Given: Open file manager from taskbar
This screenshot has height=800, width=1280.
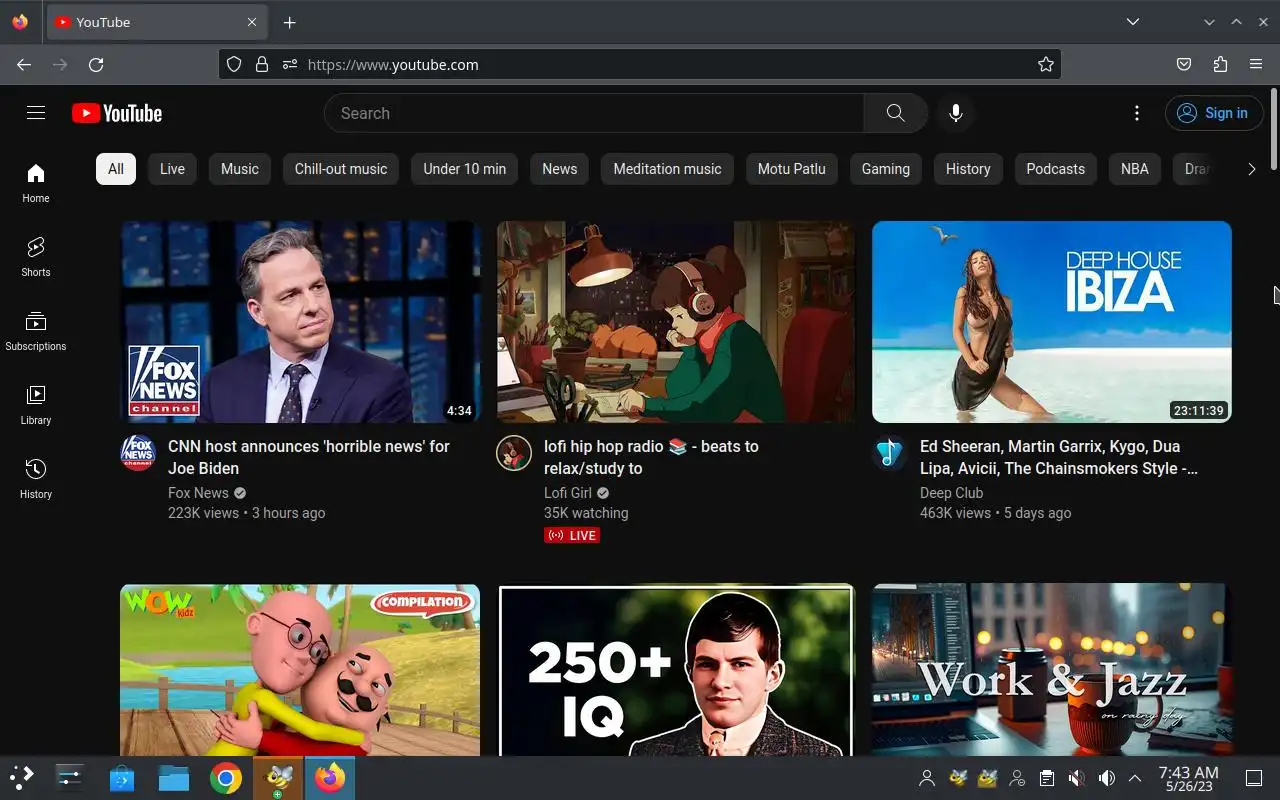Looking at the screenshot, I should pyautogui.click(x=174, y=778).
